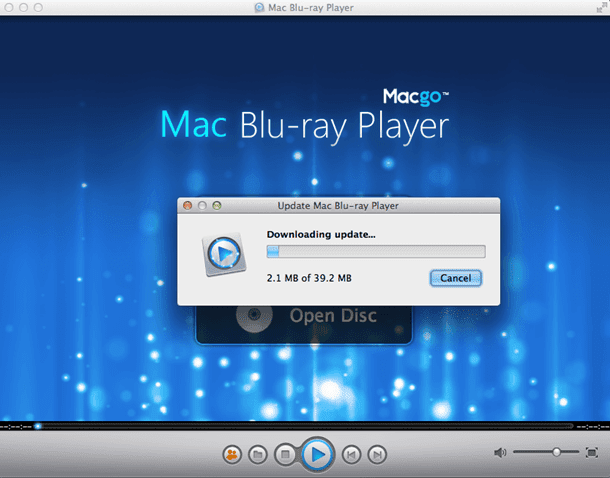
Task: Toggle full screen mode icon
Action: [592, 452]
